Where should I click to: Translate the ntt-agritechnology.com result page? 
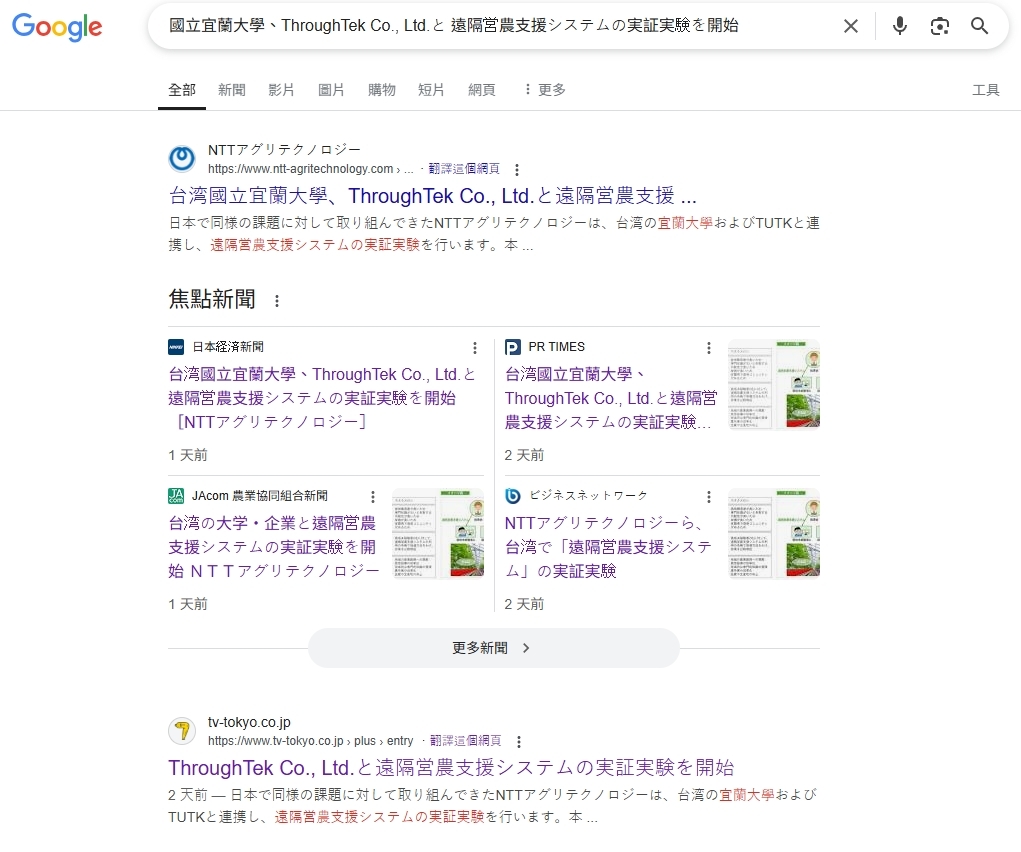464,169
